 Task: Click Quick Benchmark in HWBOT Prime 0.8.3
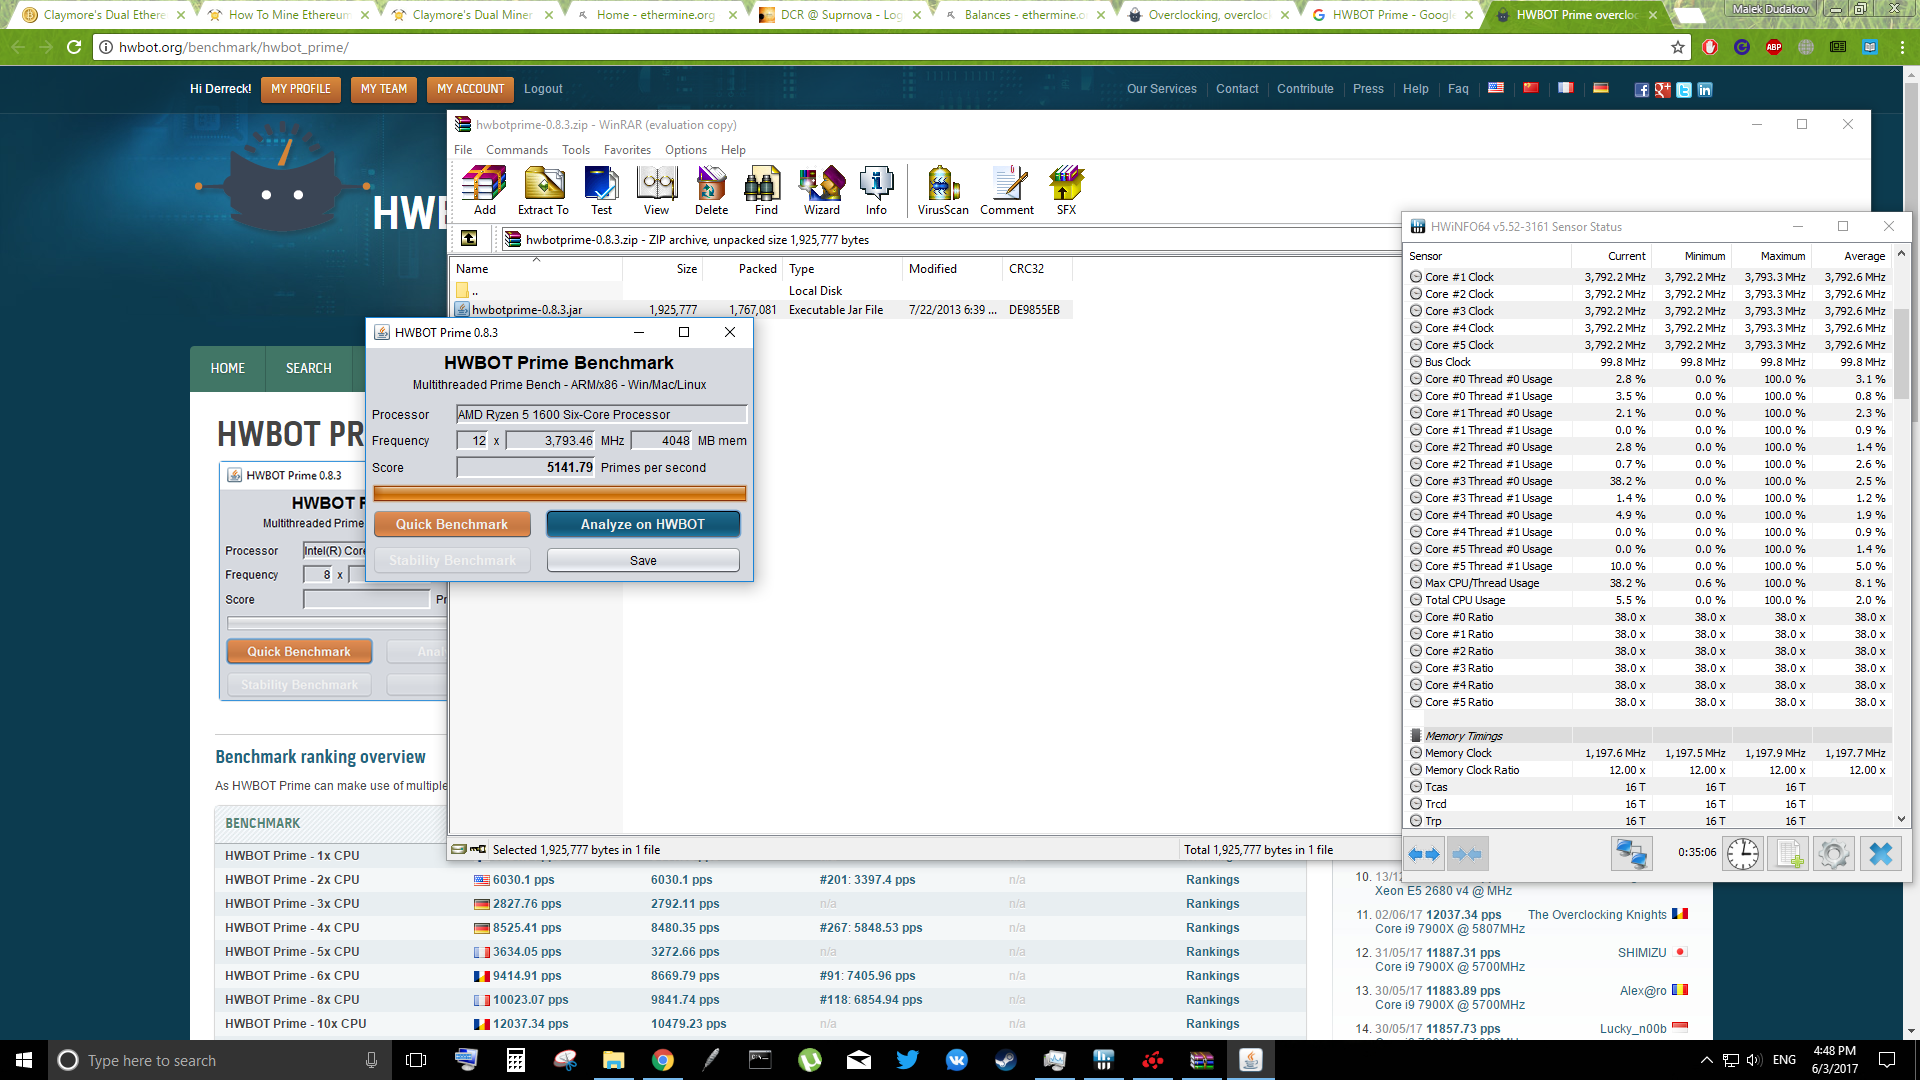(452, 524)
